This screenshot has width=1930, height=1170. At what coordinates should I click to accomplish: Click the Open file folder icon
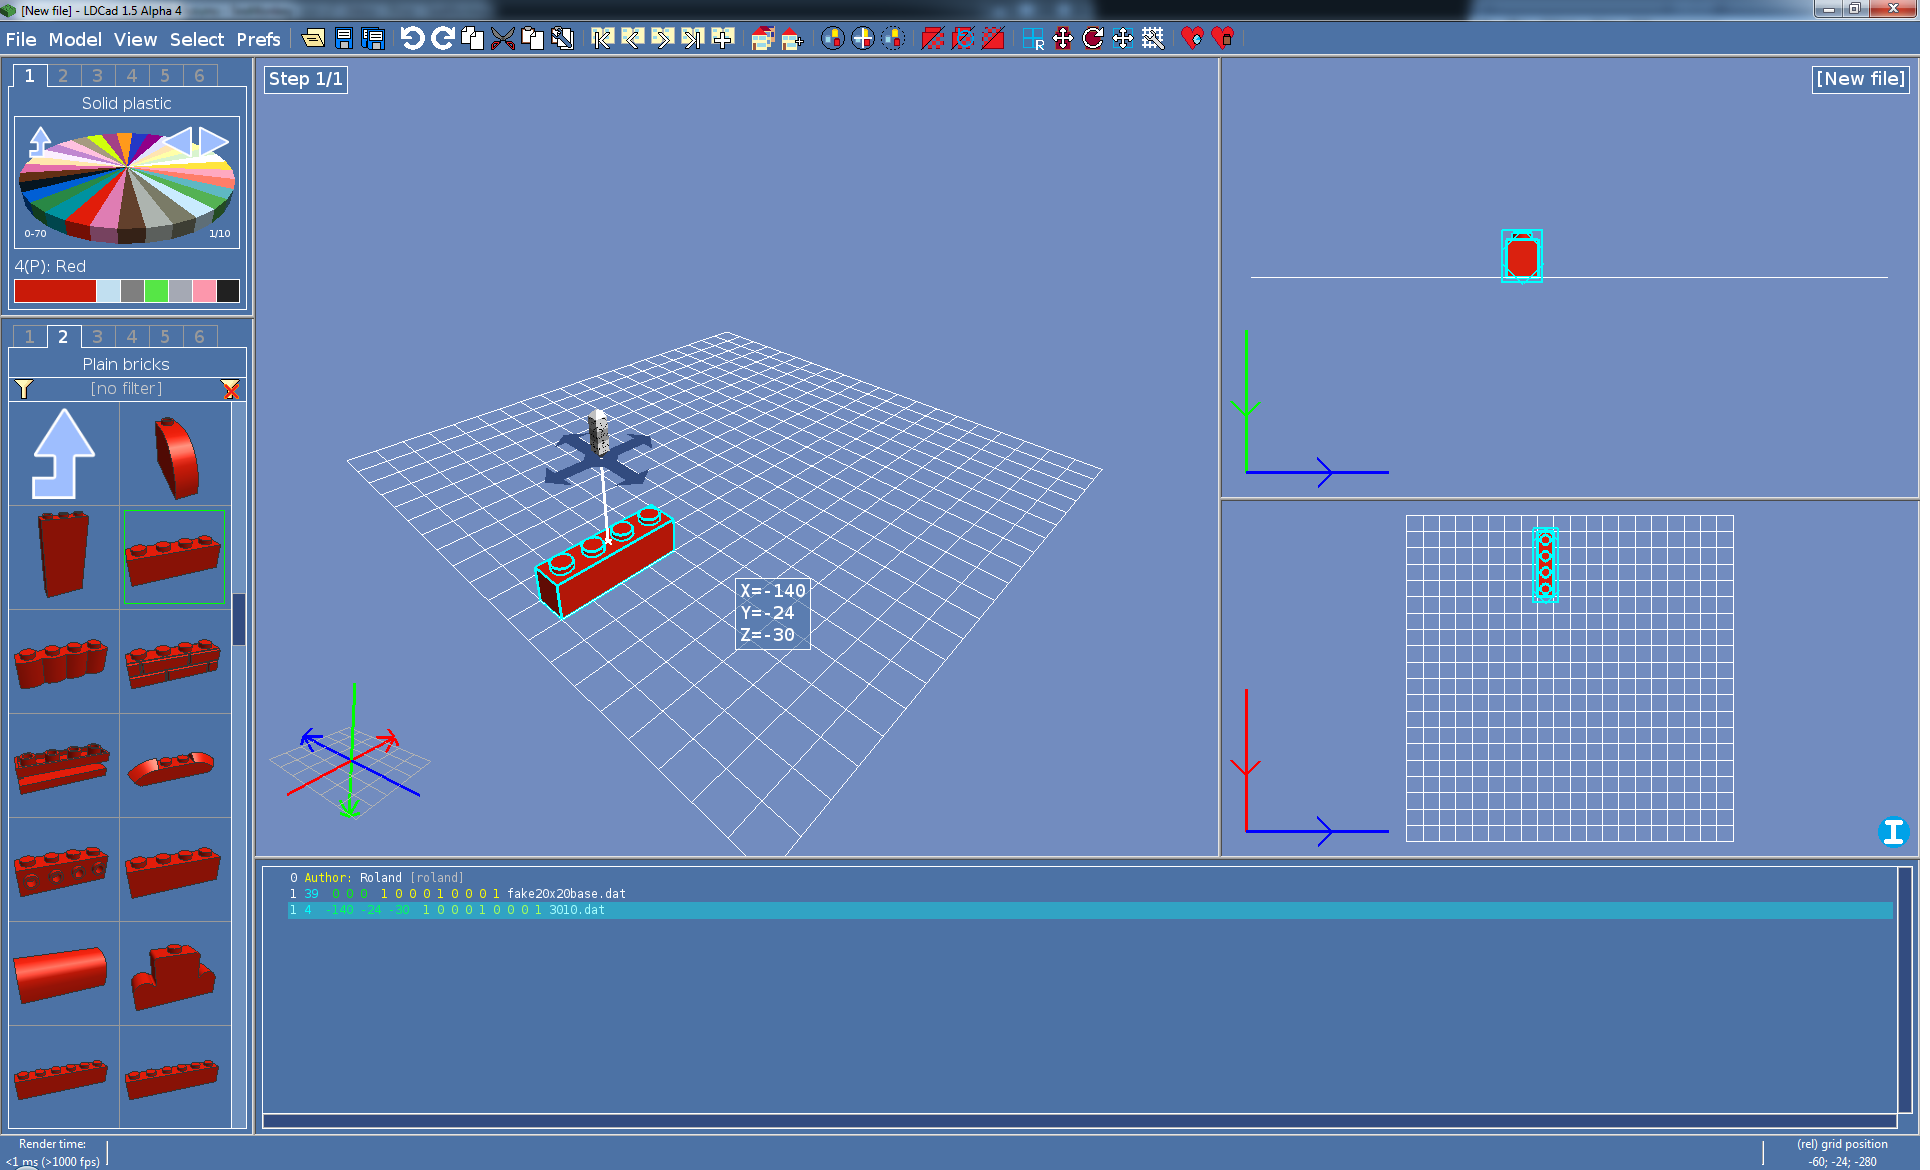coord(313,39)
